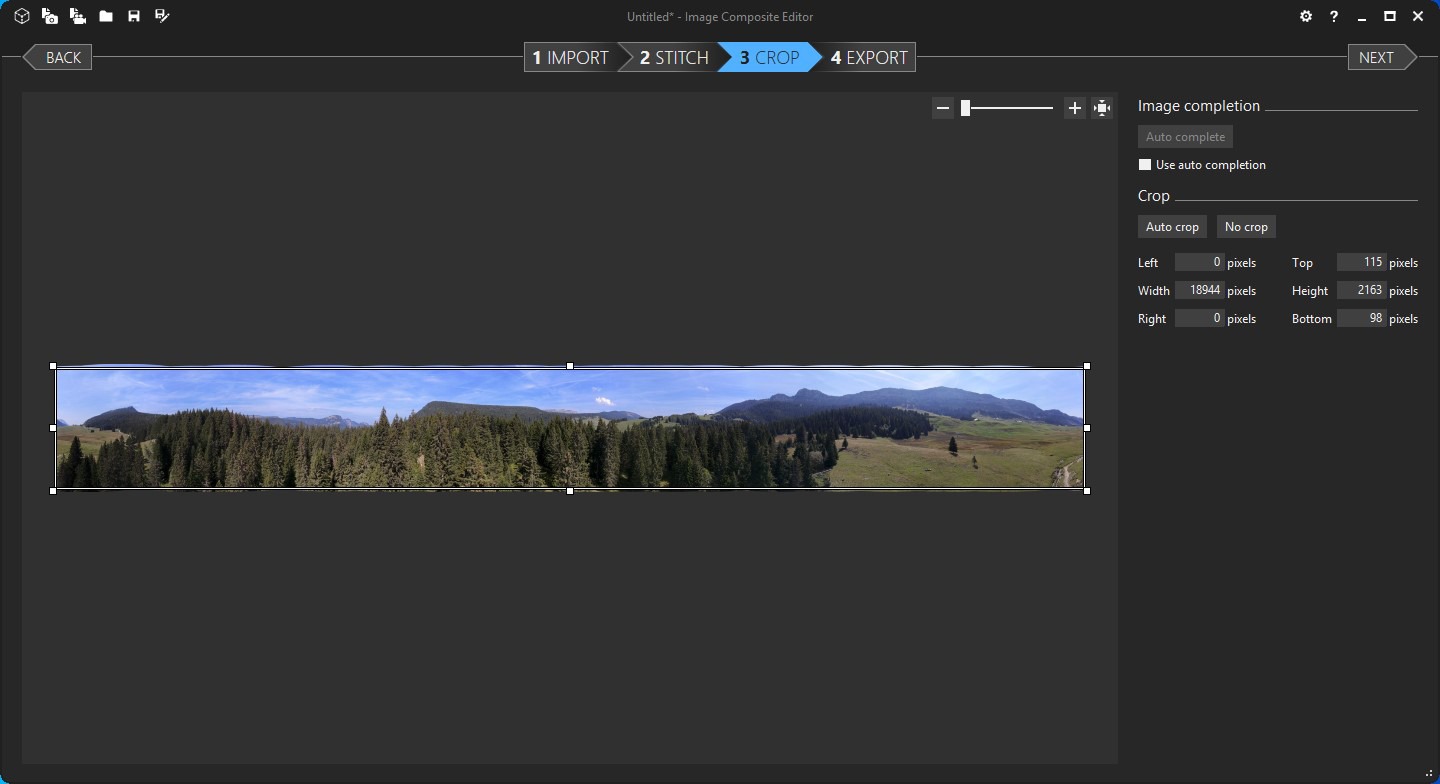The height and width of the screenshot is (784, 1440).
Task: Click the Image Composite Editor cube logo icon
Action: click(x=21, y=17)
